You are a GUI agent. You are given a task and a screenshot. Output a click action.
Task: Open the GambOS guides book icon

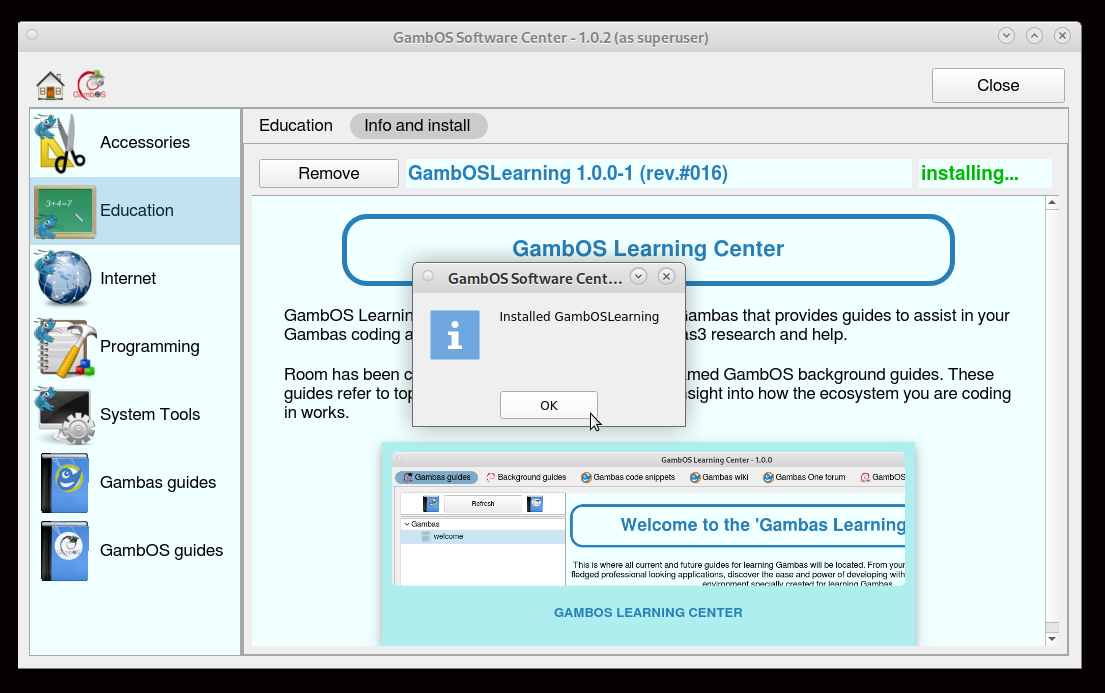pyautogui.click(x=65, y=550)
